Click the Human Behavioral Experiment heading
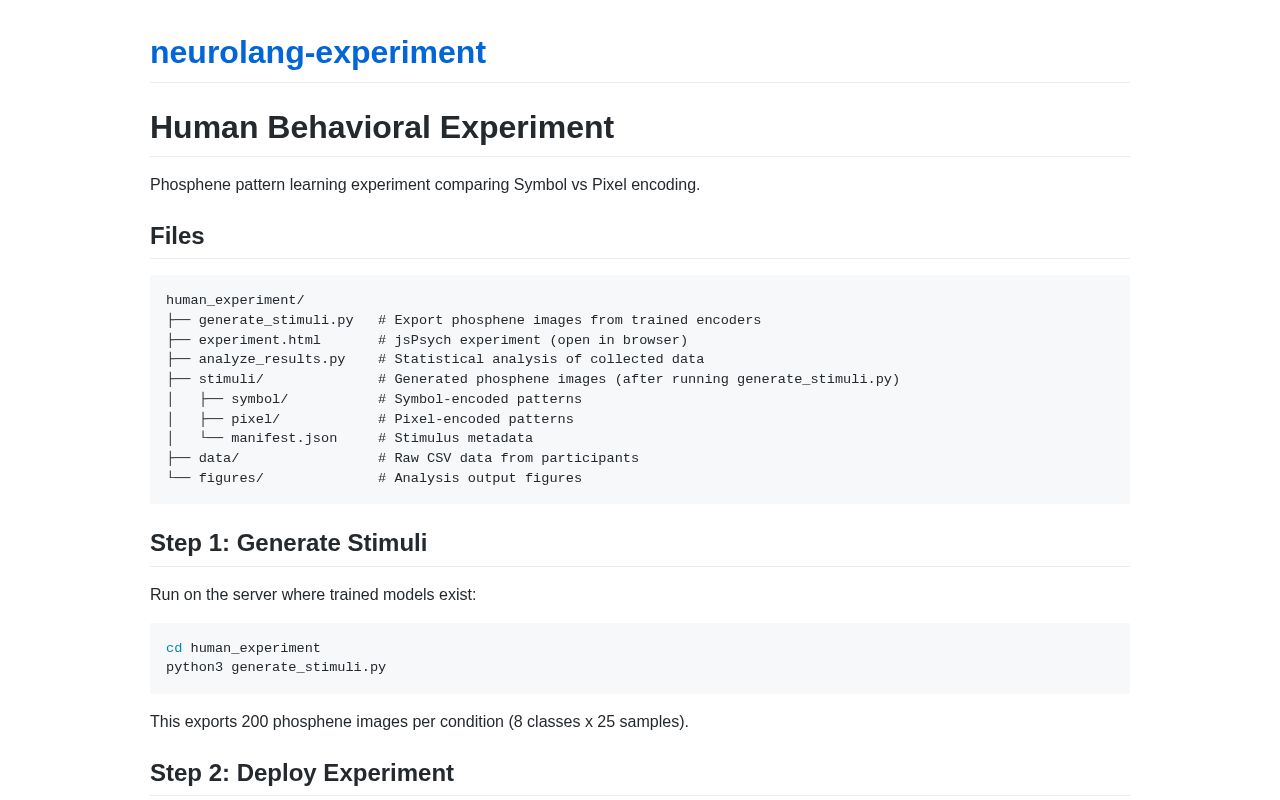 pos(382,127)
